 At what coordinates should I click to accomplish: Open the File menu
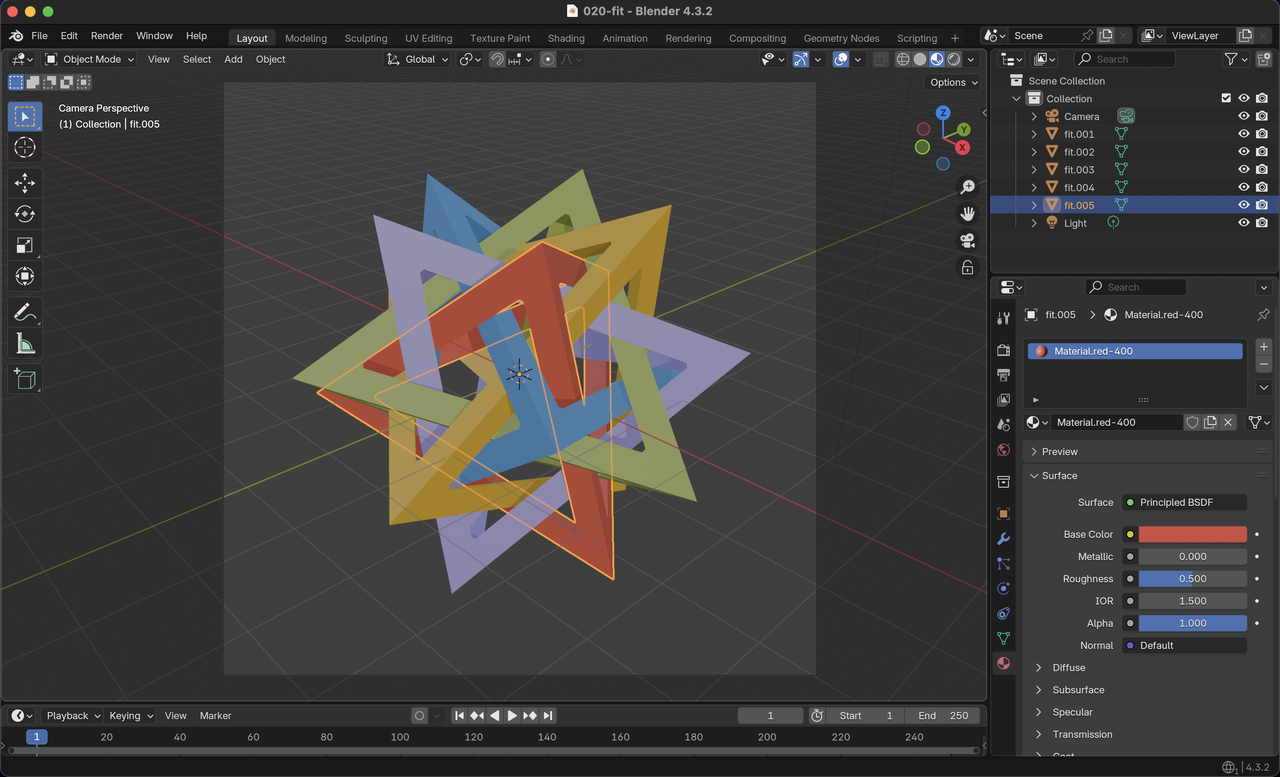(x=39, y=36)
